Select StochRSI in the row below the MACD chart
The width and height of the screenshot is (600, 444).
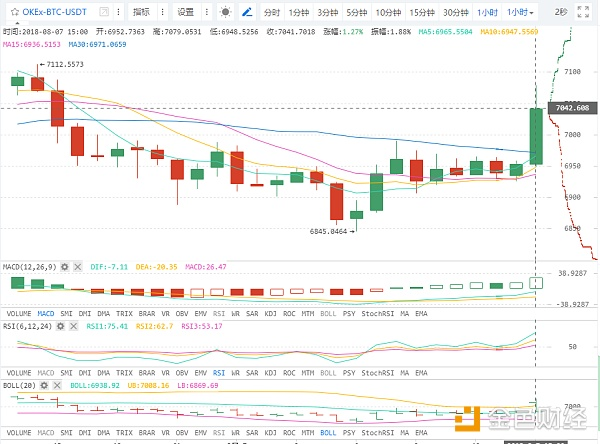(x=377, y=313)
